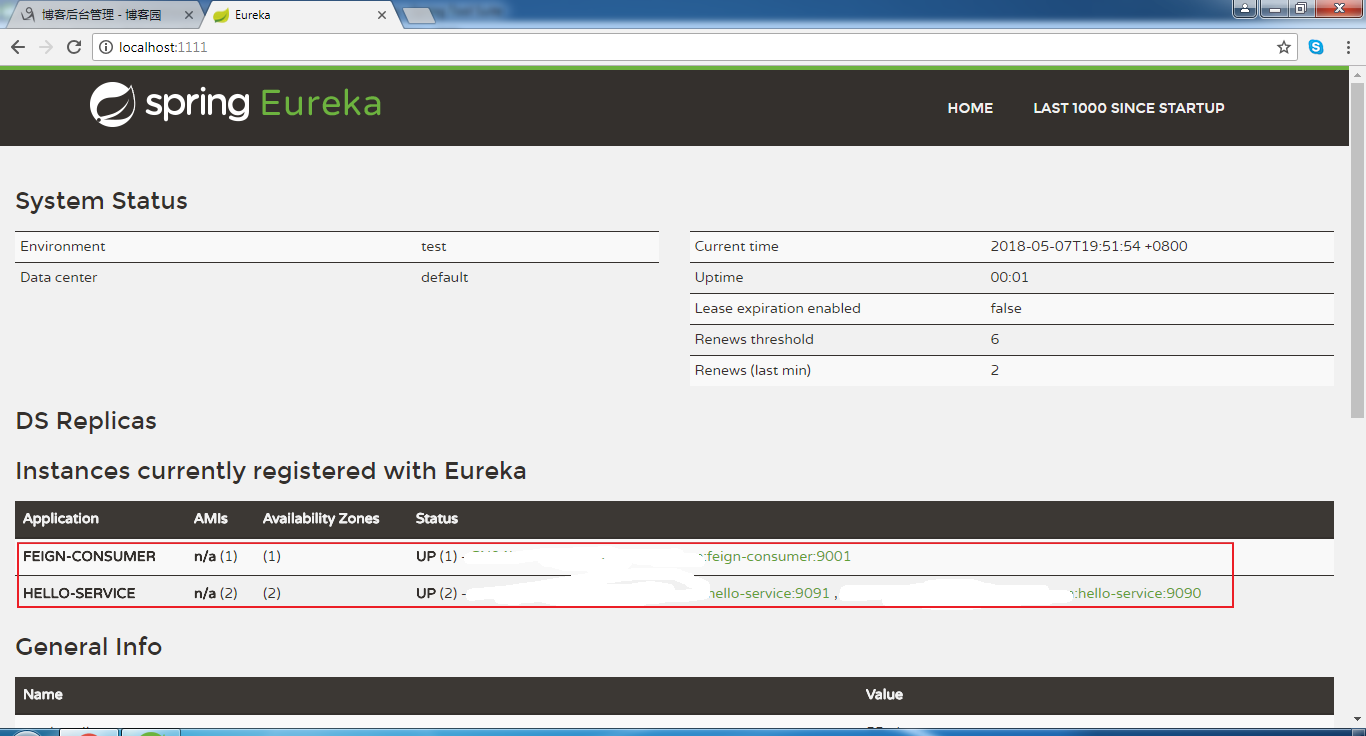Click the Renews (last min) value 2
This screenshot has height=736, width=1366.
tap(995, 370)
